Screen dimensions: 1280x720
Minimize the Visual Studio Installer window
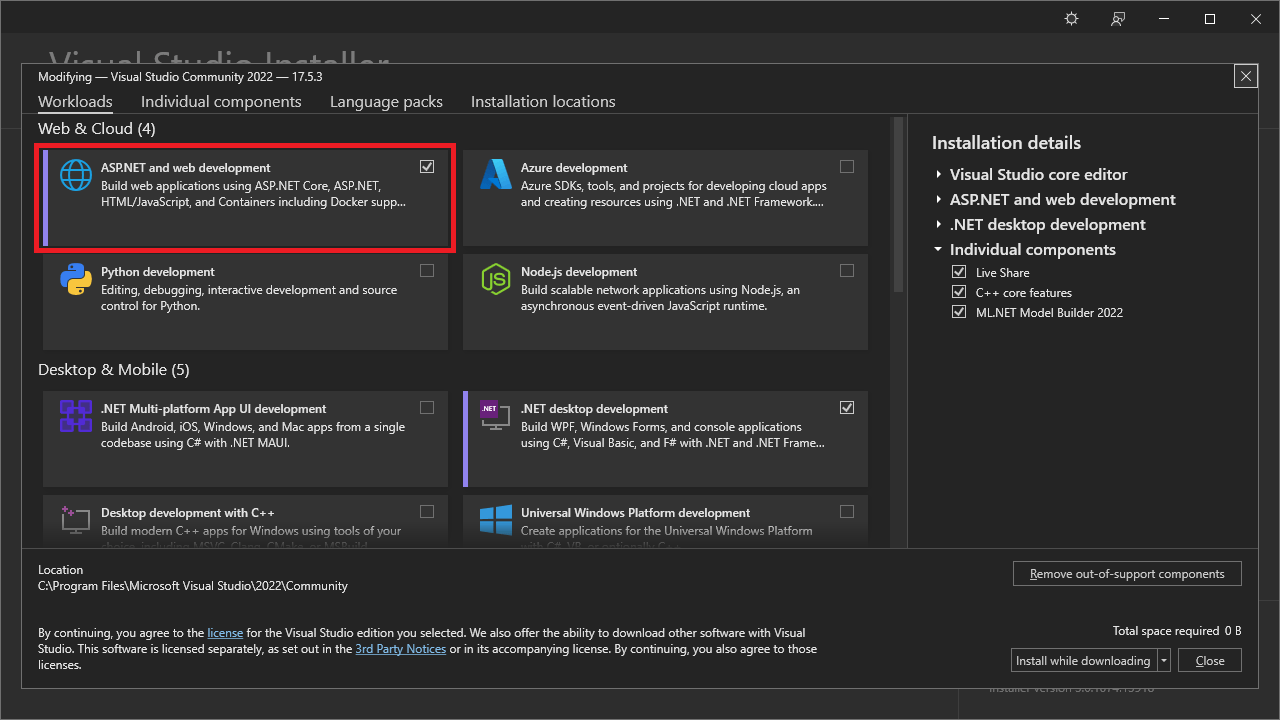pos(1164,19)
